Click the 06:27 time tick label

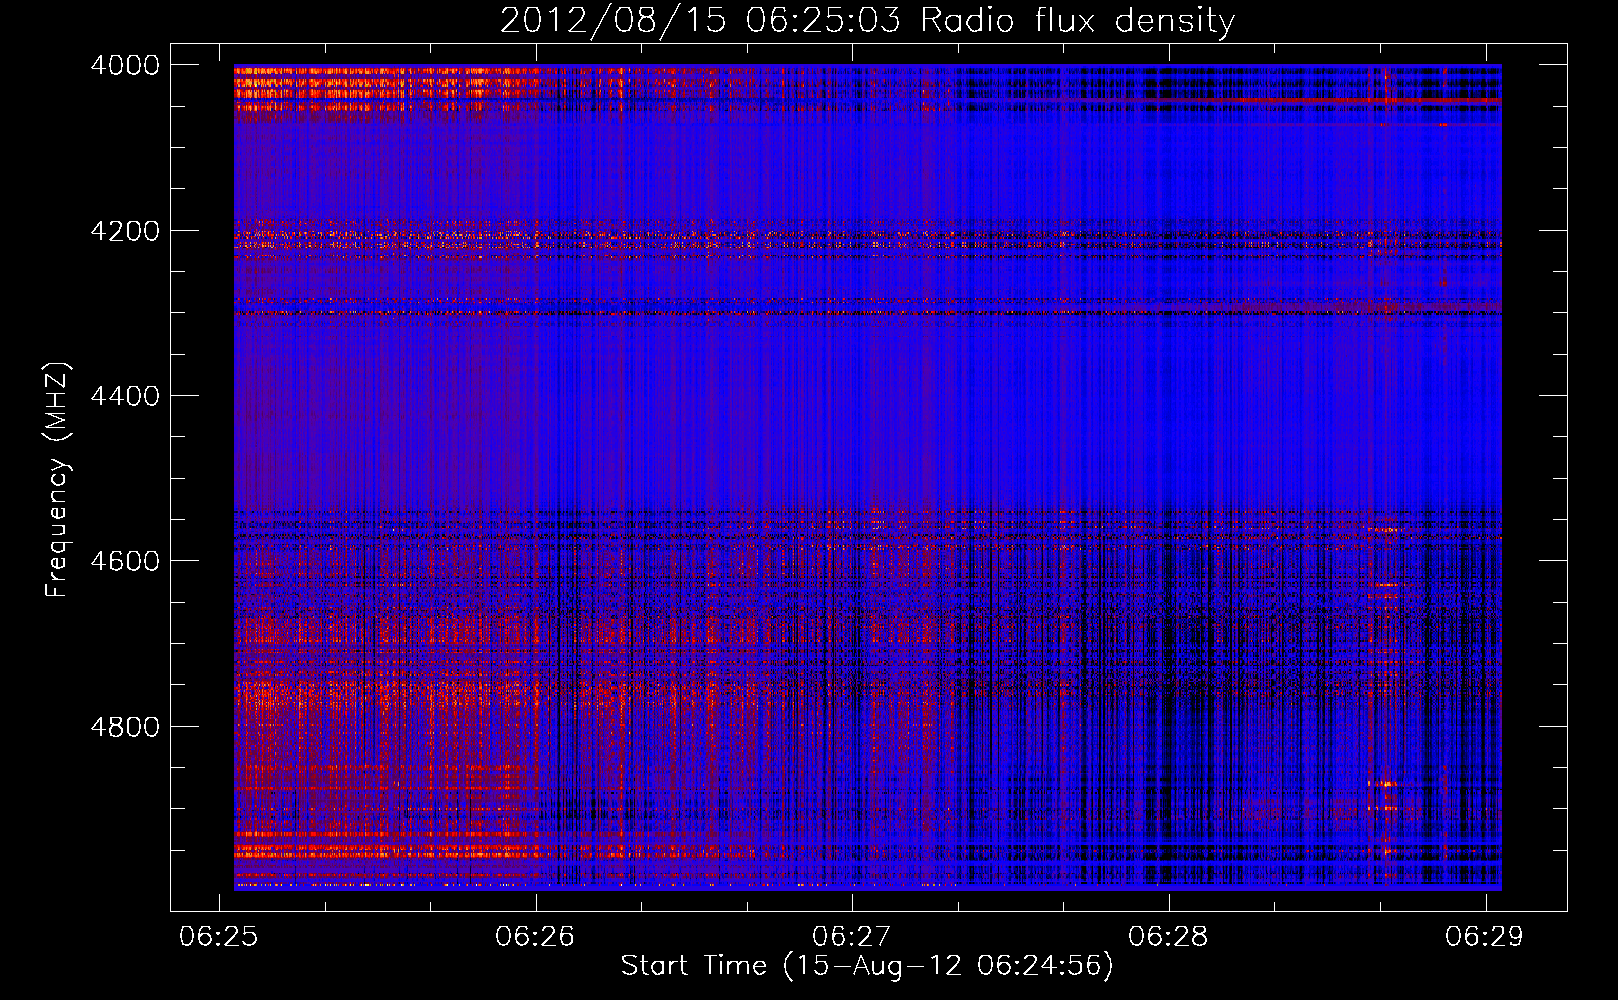pos(852,936)
